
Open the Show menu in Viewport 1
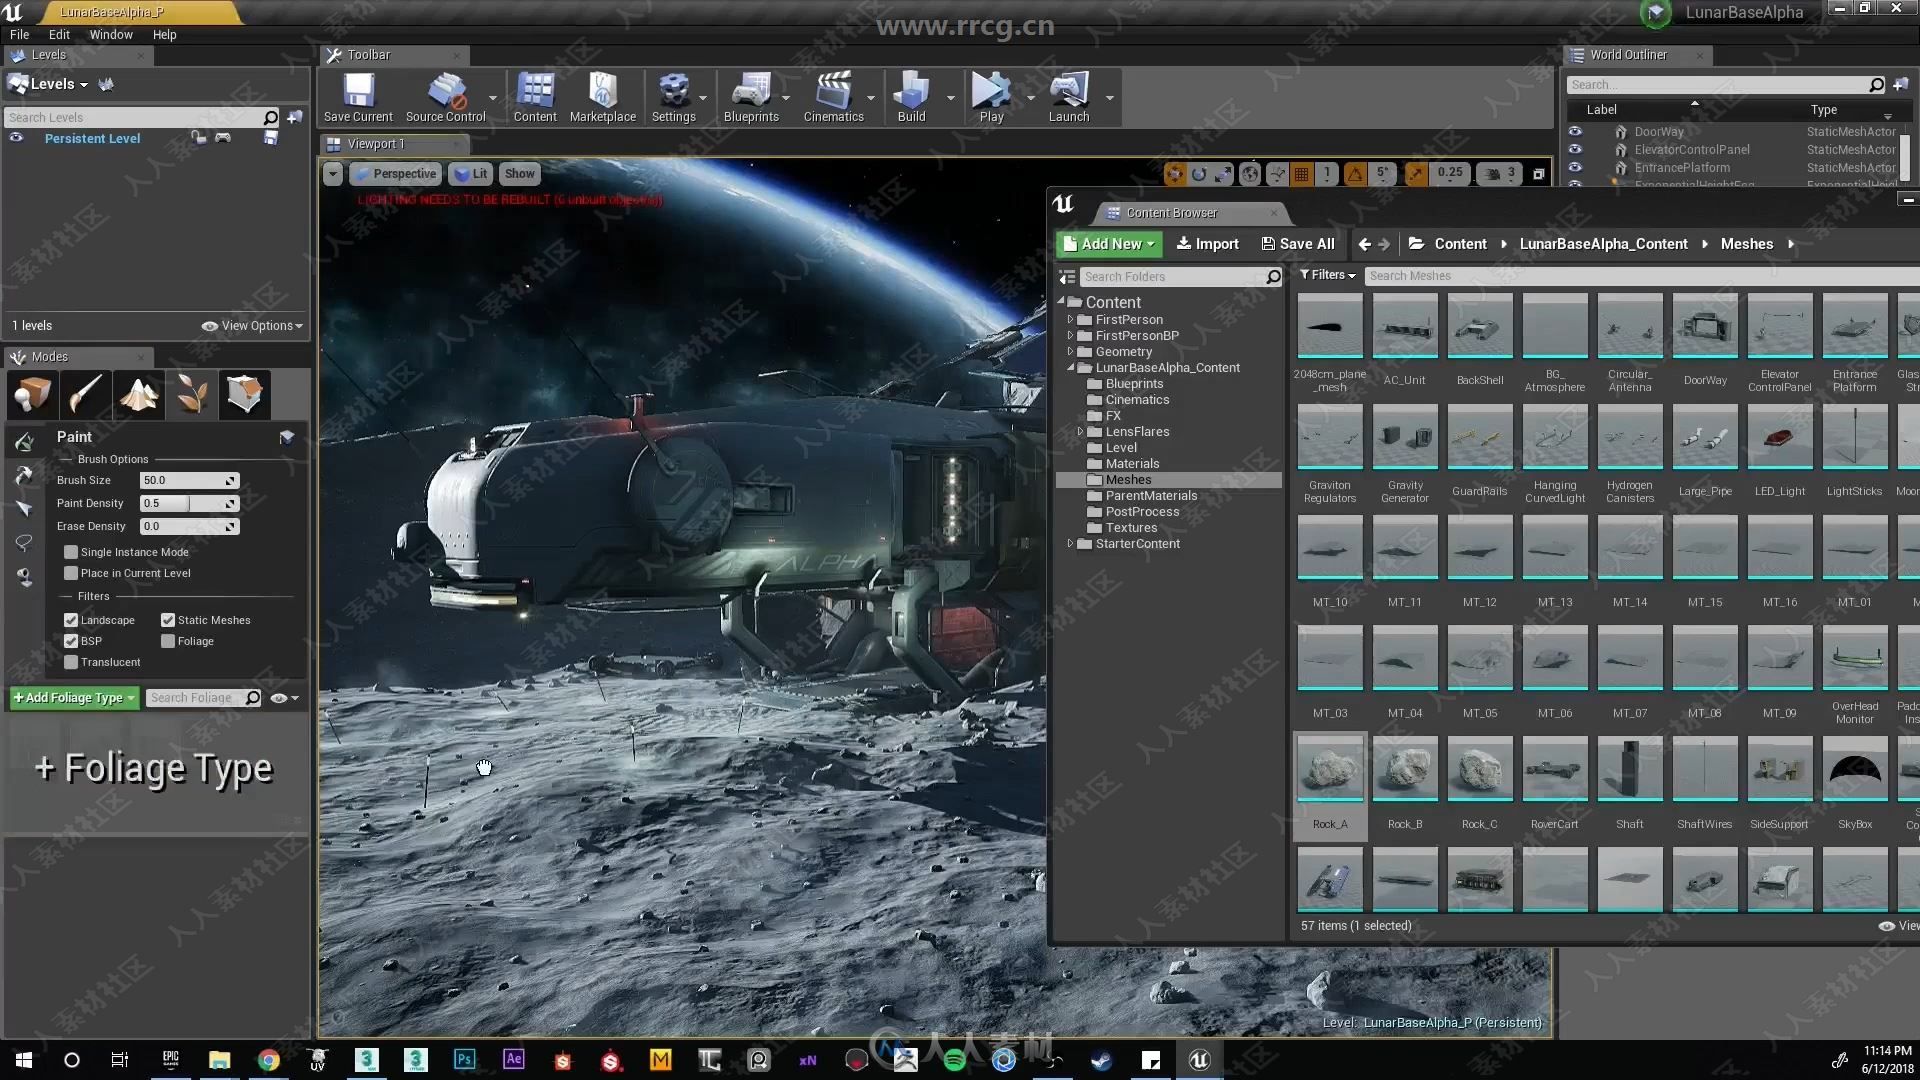[518, 173]
